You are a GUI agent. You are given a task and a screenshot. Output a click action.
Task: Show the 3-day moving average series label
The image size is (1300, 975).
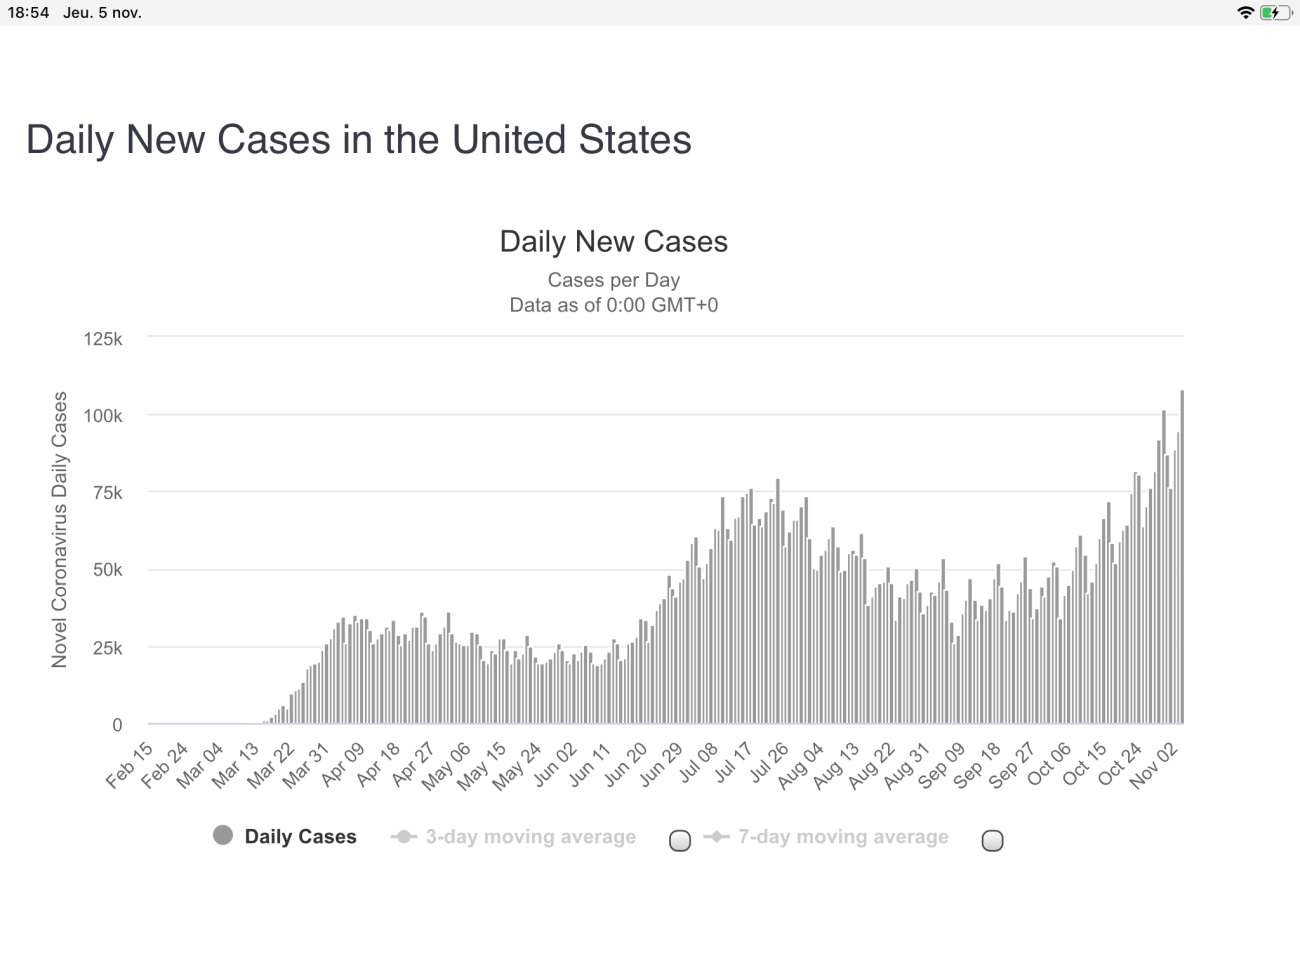click(530, 837)
